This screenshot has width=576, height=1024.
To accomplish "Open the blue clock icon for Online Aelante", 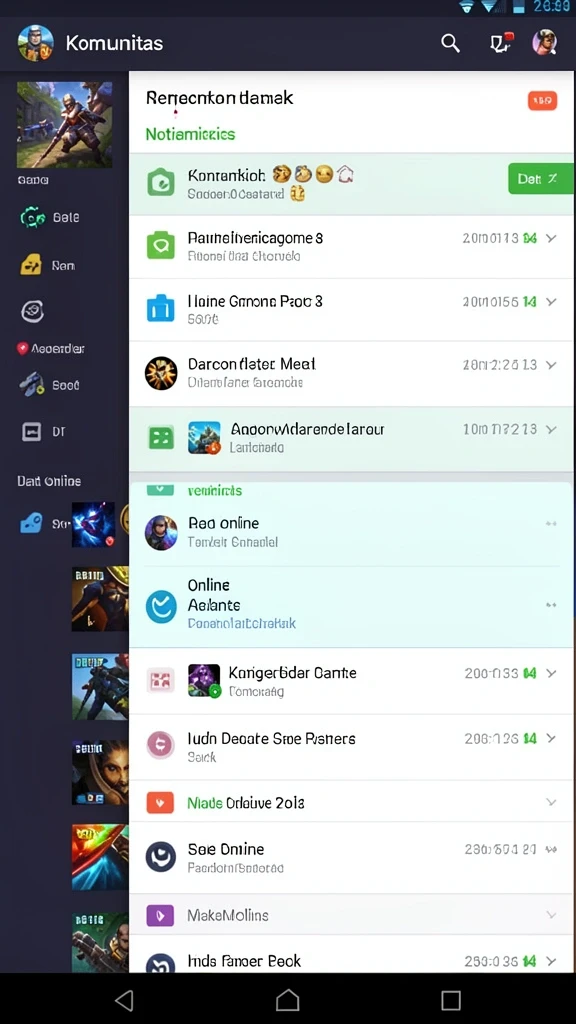I will click(161, 606).
